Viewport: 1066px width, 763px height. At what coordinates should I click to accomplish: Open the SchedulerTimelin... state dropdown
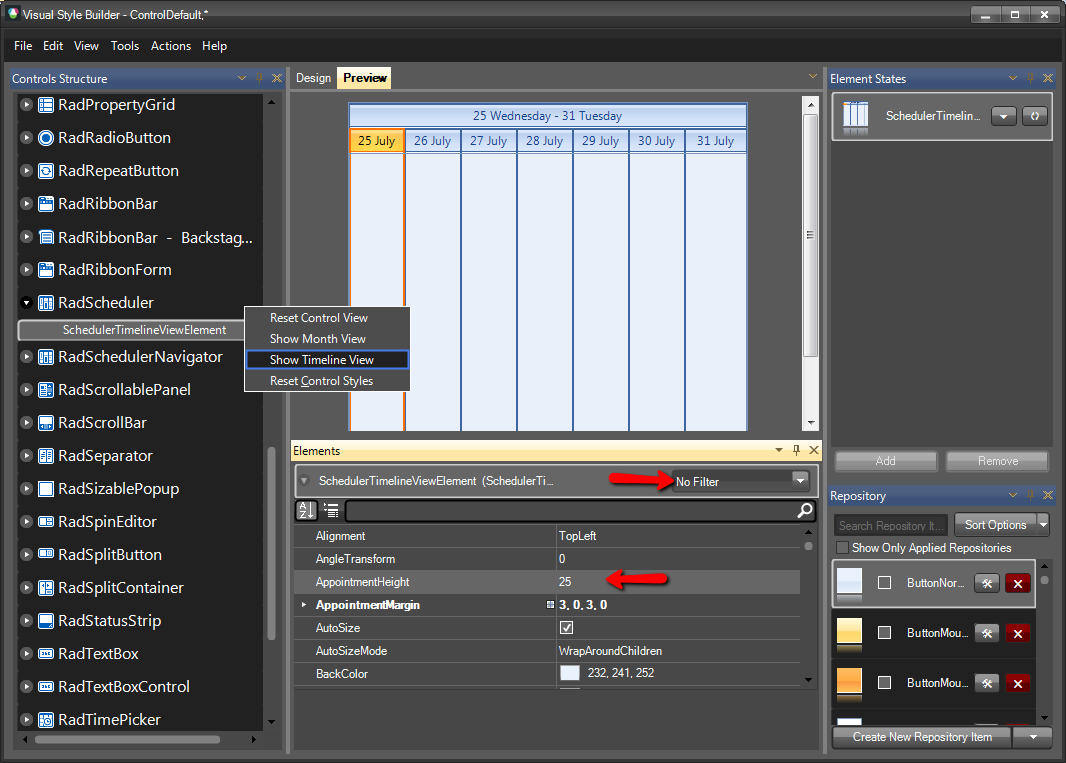[1003, 116]
